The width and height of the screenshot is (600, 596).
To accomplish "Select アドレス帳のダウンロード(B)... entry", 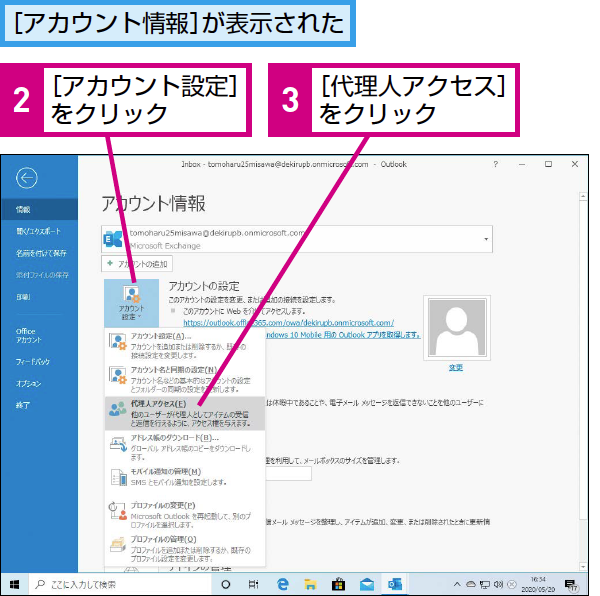I will [185, 447].
